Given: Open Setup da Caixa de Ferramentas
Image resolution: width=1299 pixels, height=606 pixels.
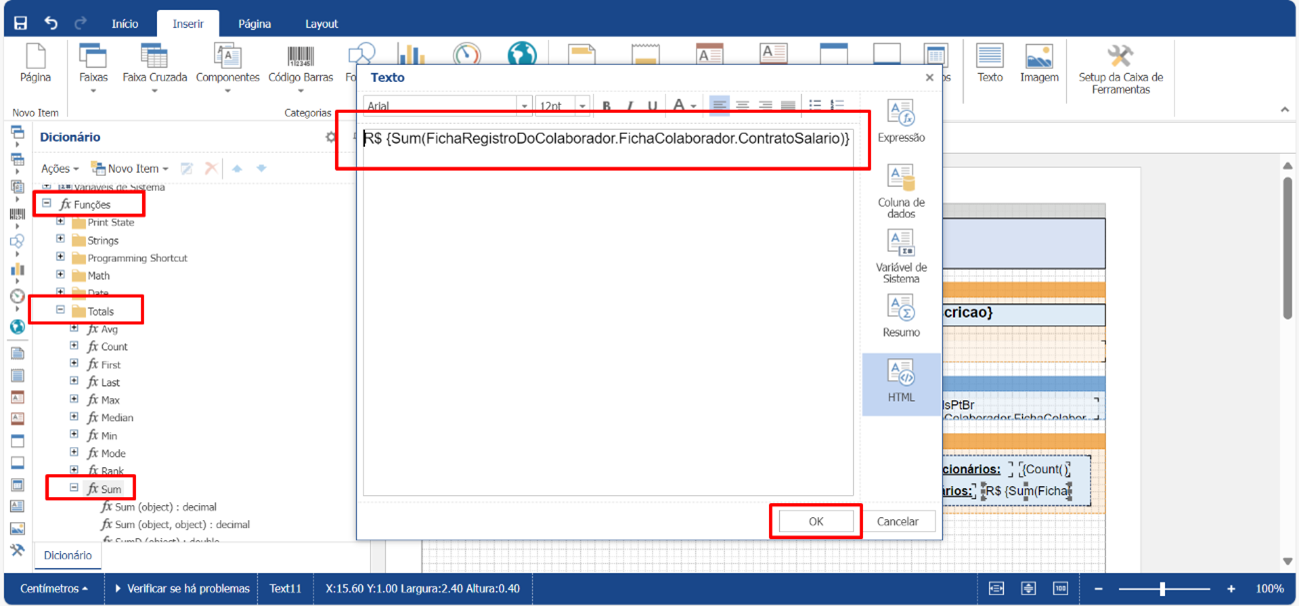Looking at the screenshot, I should click(x=1120, y=68).
